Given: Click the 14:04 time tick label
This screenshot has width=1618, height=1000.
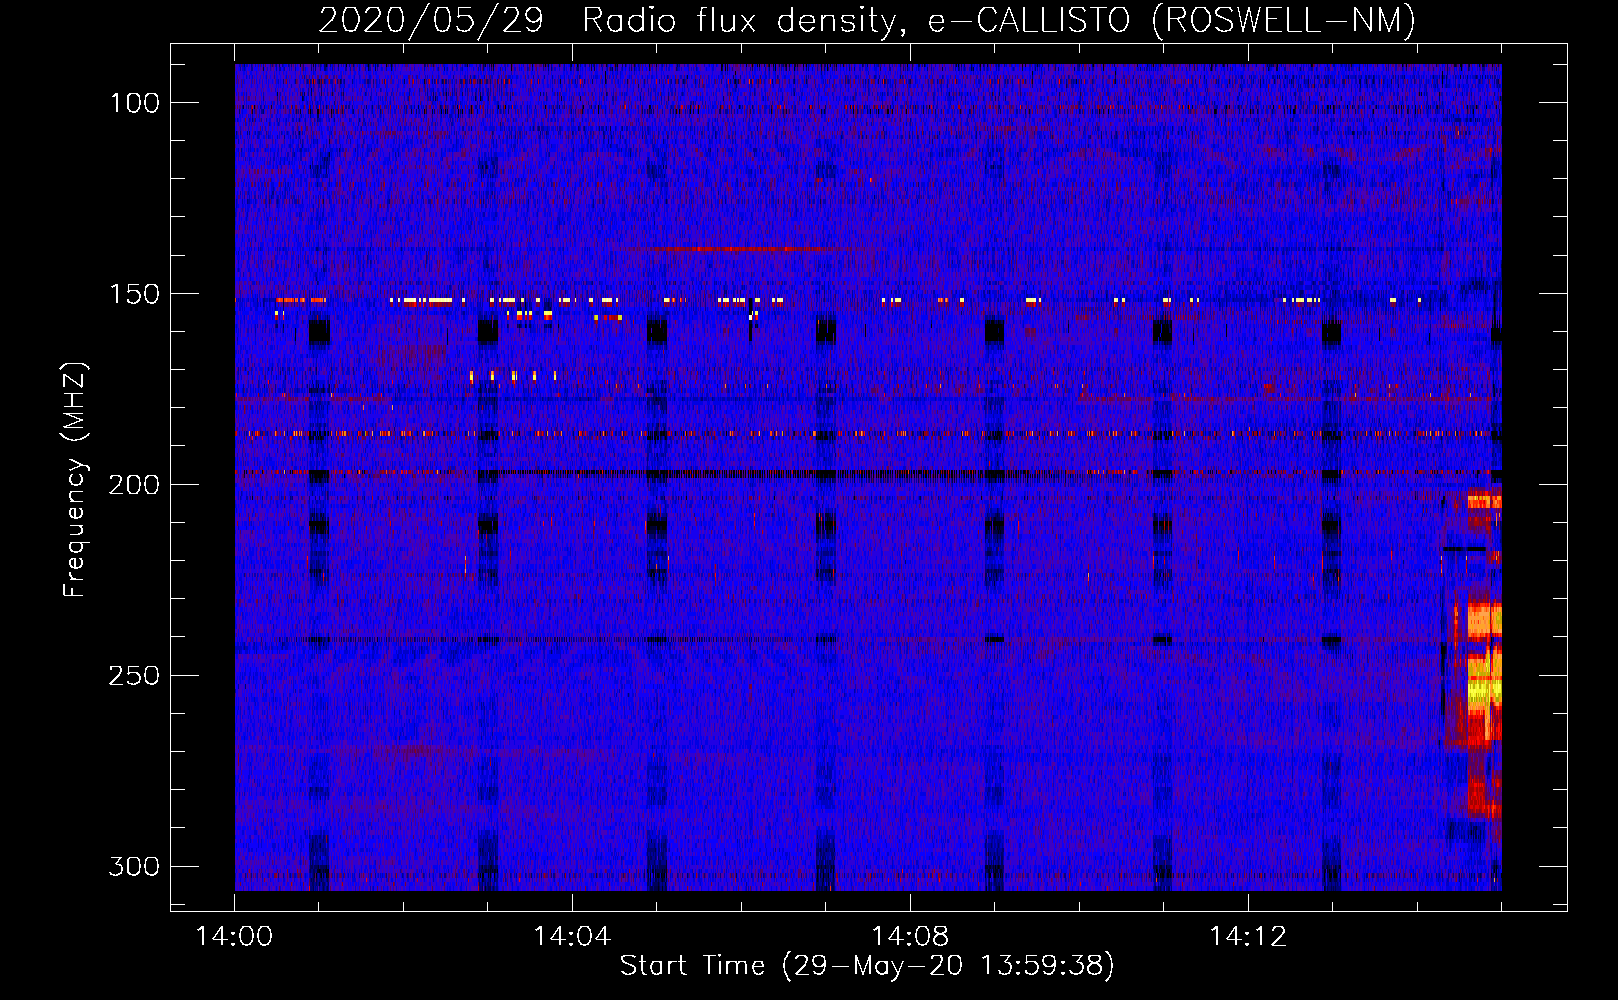Looking at the screenshot, I should (572, 937).
